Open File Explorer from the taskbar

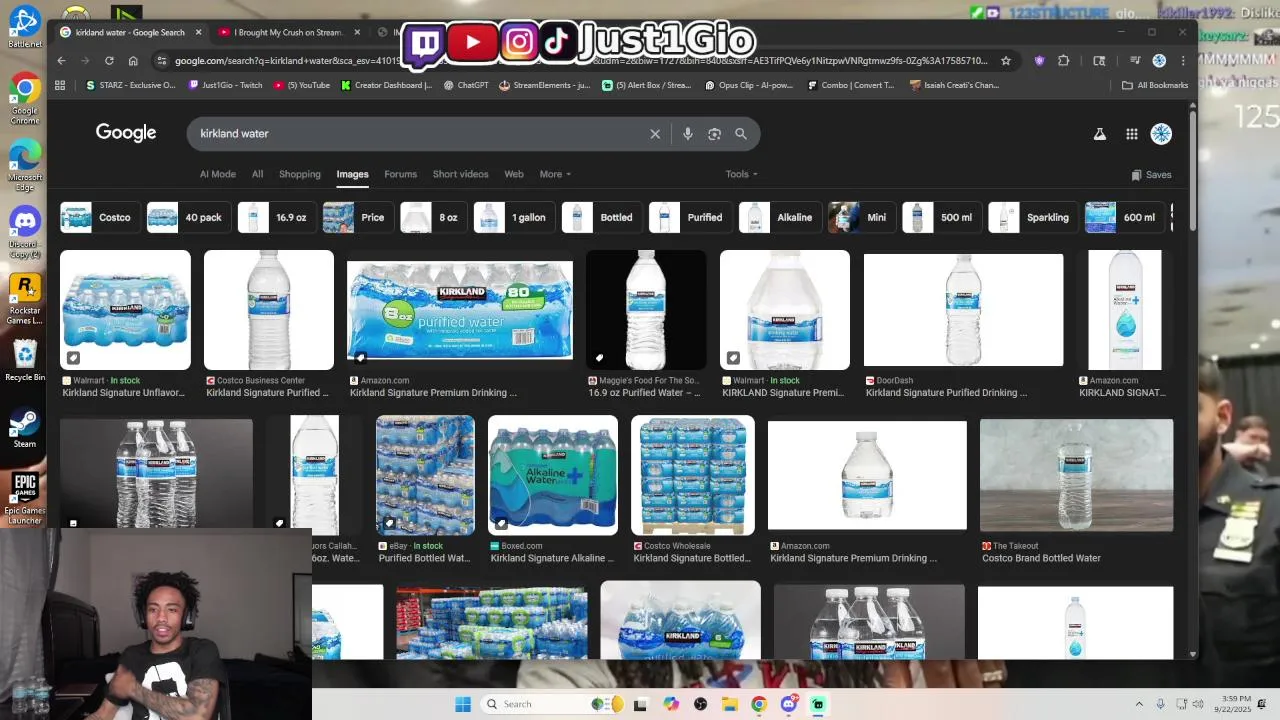(729, 704)
